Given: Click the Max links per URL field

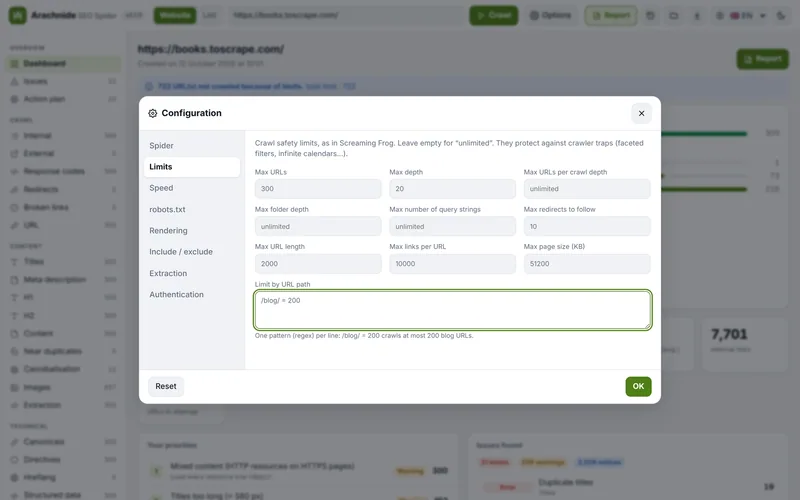Looking at the screenshot, I should pos(452,264).
